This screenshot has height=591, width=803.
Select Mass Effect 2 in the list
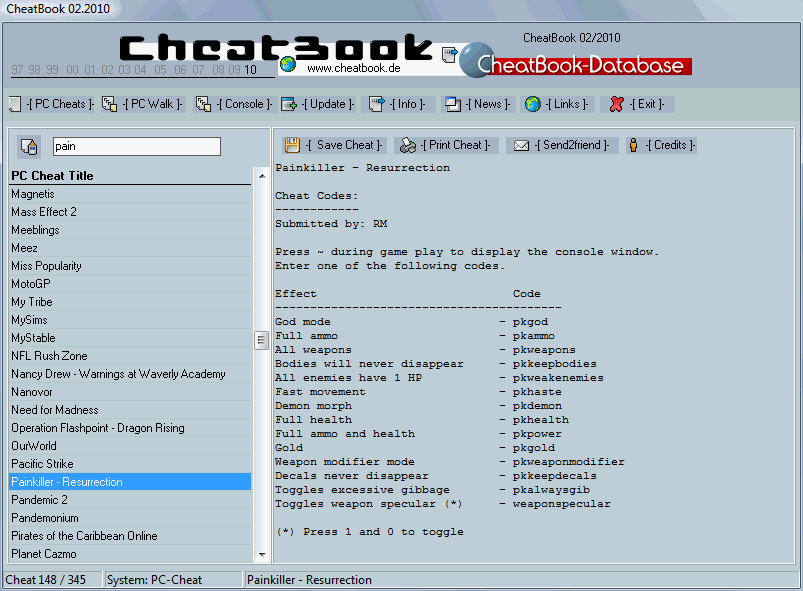(x=131, y=212)
